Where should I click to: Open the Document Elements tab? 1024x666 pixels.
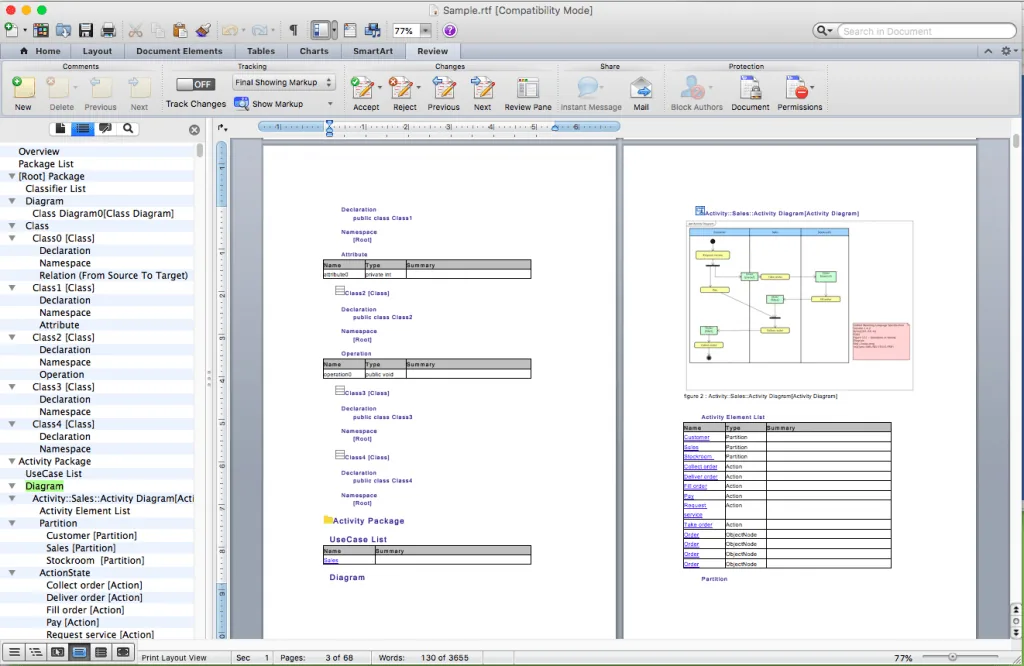pos(179,51)
